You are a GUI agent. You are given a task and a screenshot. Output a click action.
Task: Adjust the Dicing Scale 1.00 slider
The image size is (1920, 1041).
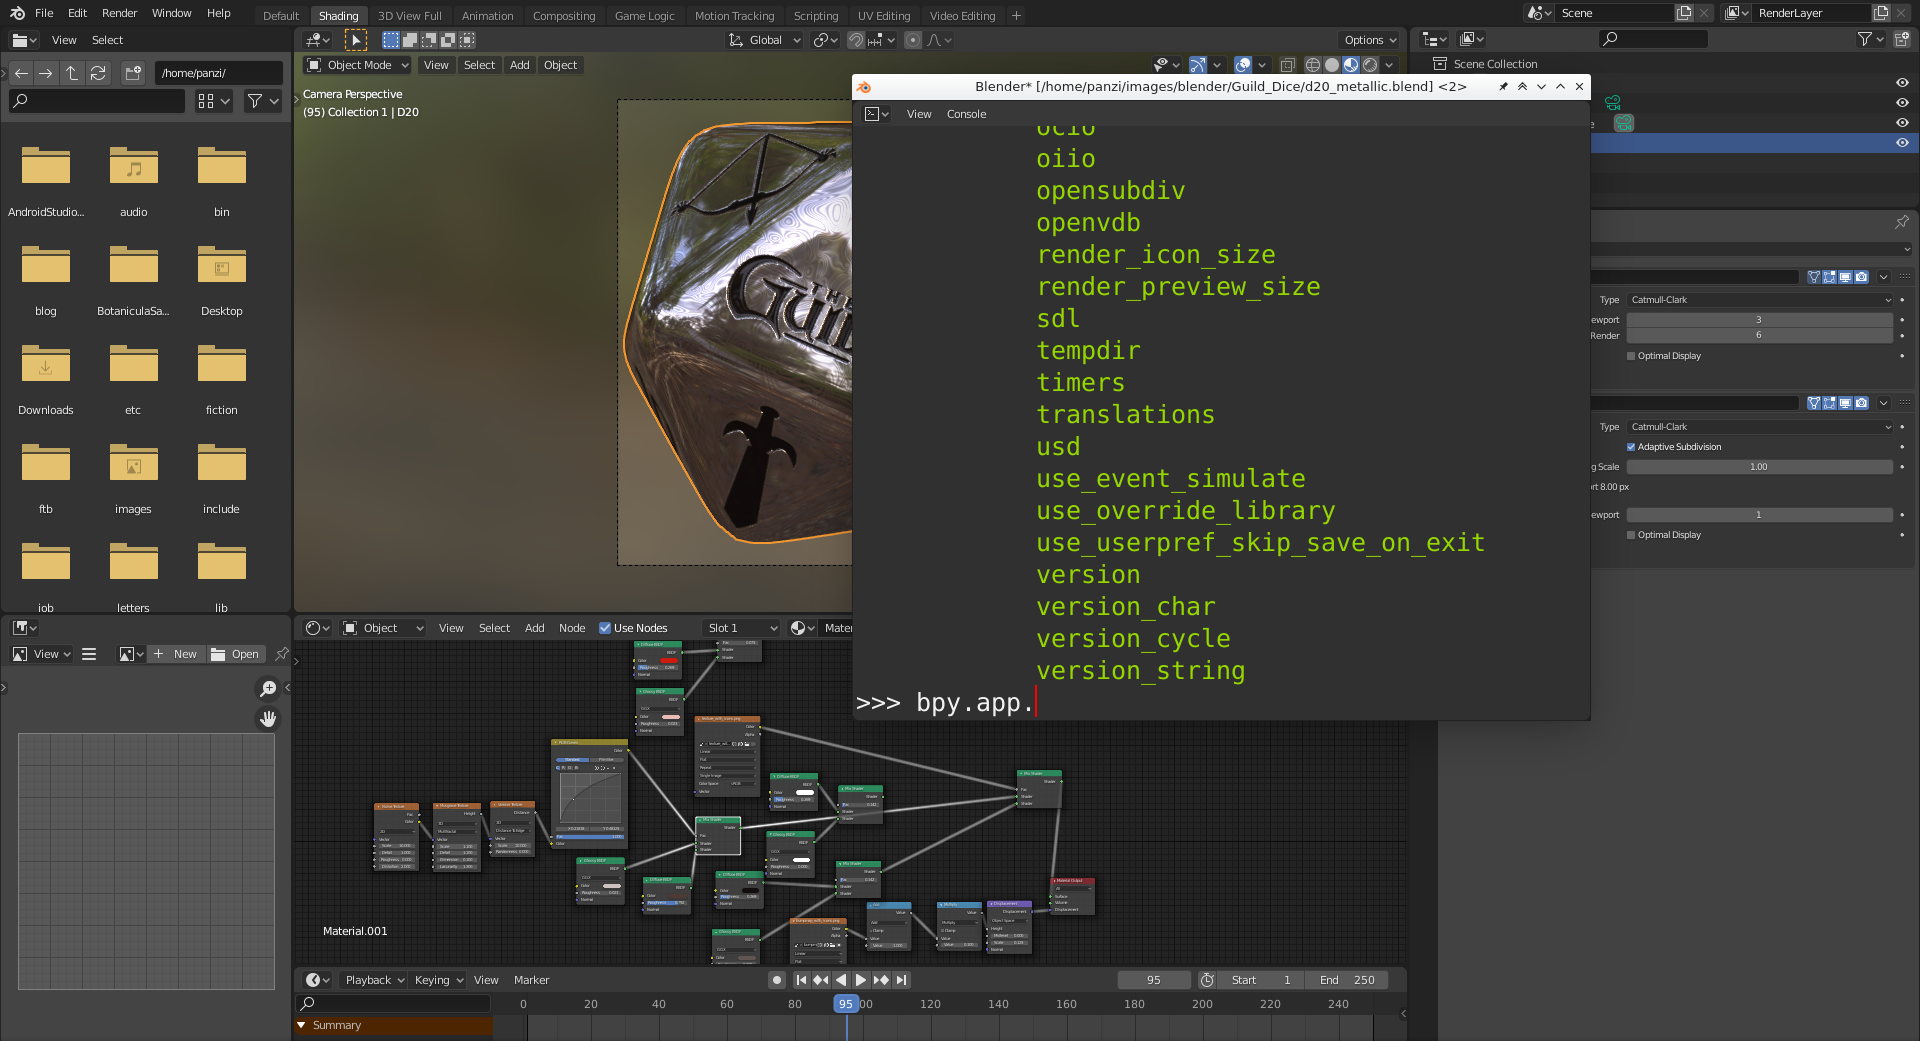1759,467
